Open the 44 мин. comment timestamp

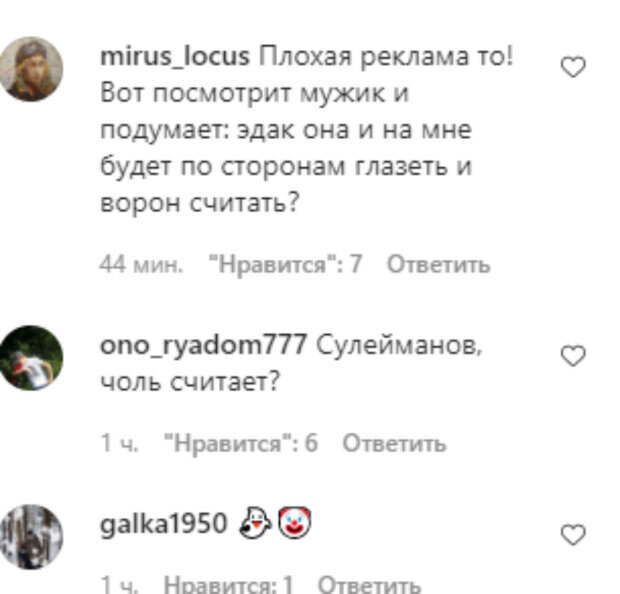coord(142,264)
